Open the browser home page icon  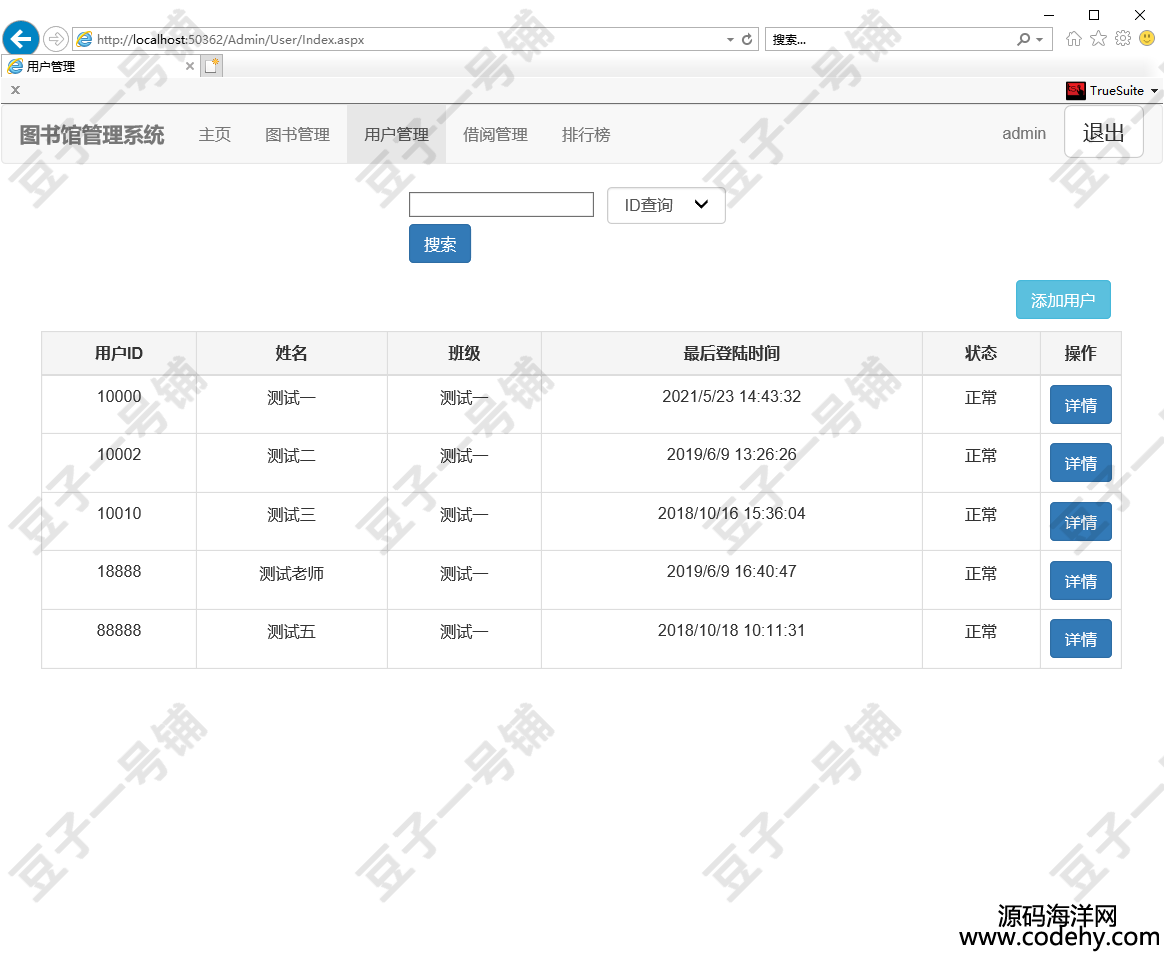coord(1074,39)
